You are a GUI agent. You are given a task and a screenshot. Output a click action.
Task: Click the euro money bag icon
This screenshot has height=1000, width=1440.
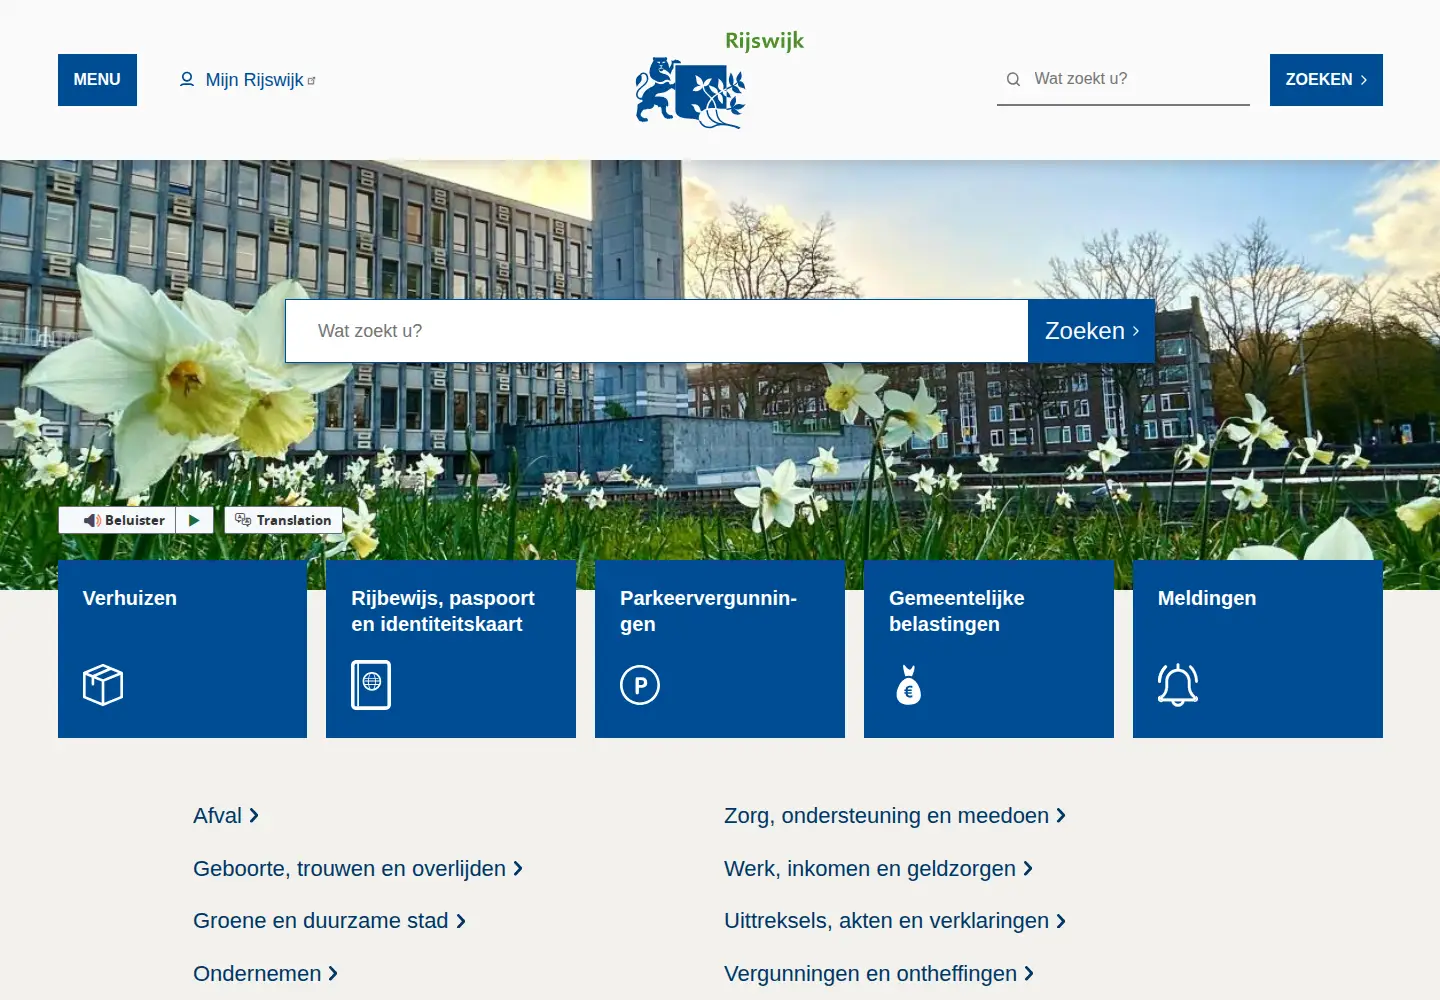coord(909,685)
